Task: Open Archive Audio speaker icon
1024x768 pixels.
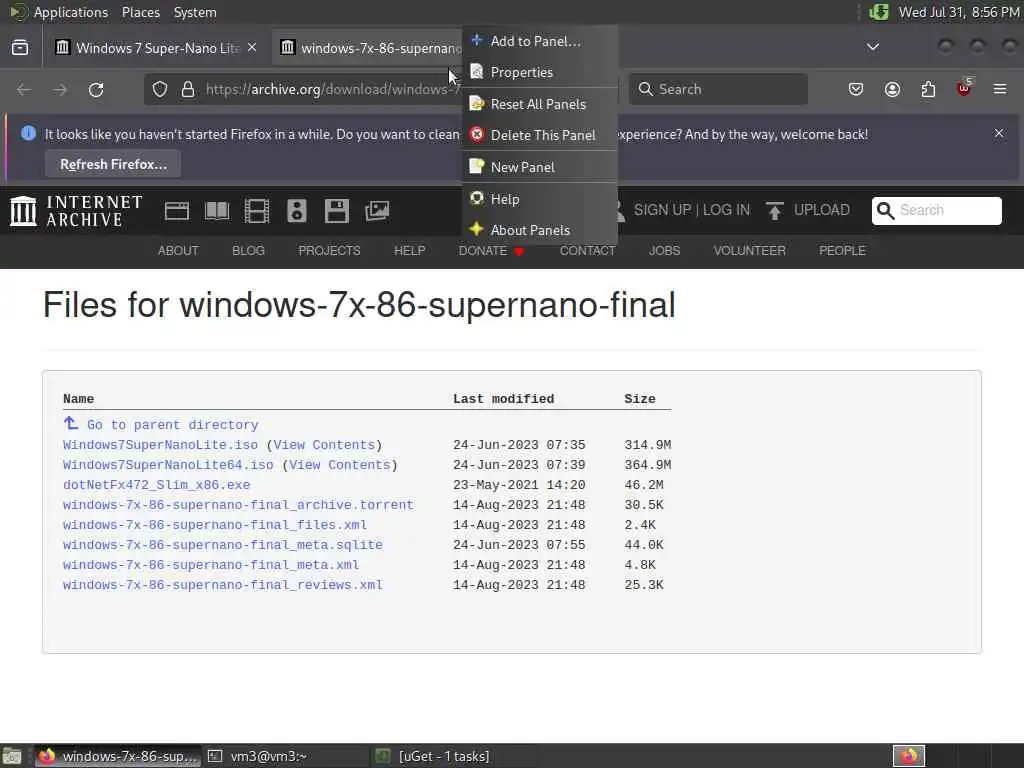Action: pyautogui.click(x=296, y=211)
